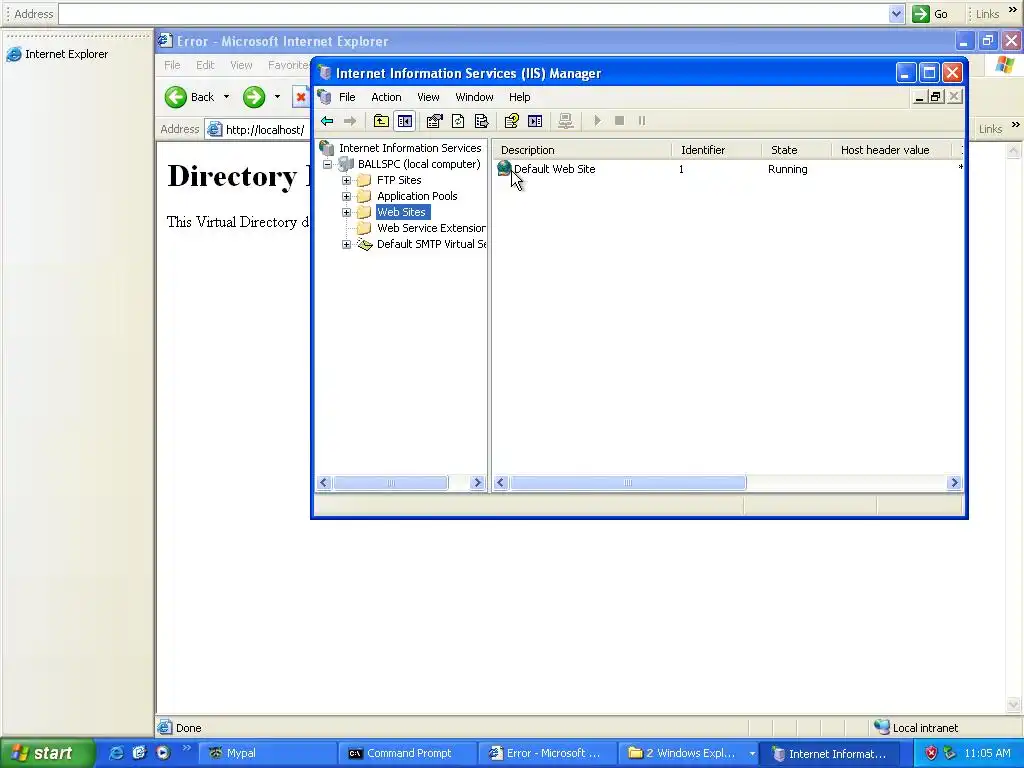
Task: Click the Go button beside the top address bar
Action: (x=931, y=14)
